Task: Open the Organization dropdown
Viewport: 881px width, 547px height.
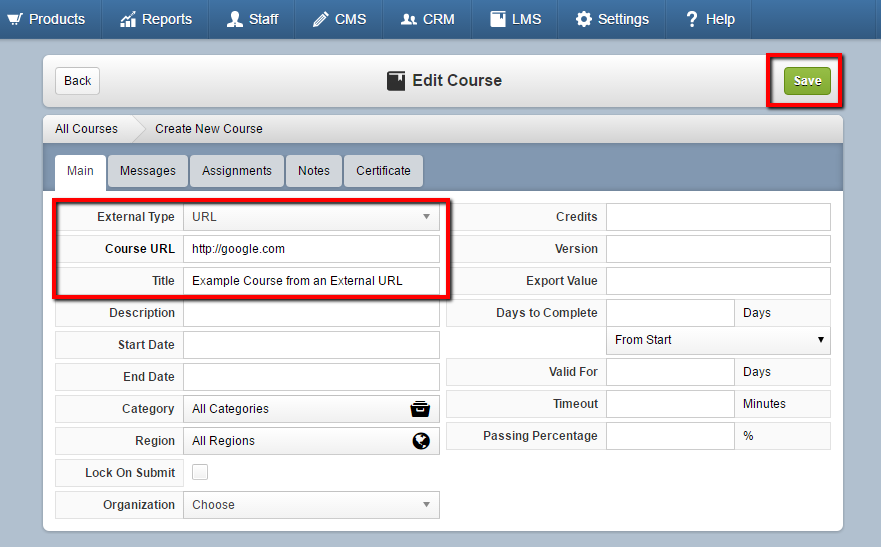Action: pyautogui.click(x=311, y=505)
